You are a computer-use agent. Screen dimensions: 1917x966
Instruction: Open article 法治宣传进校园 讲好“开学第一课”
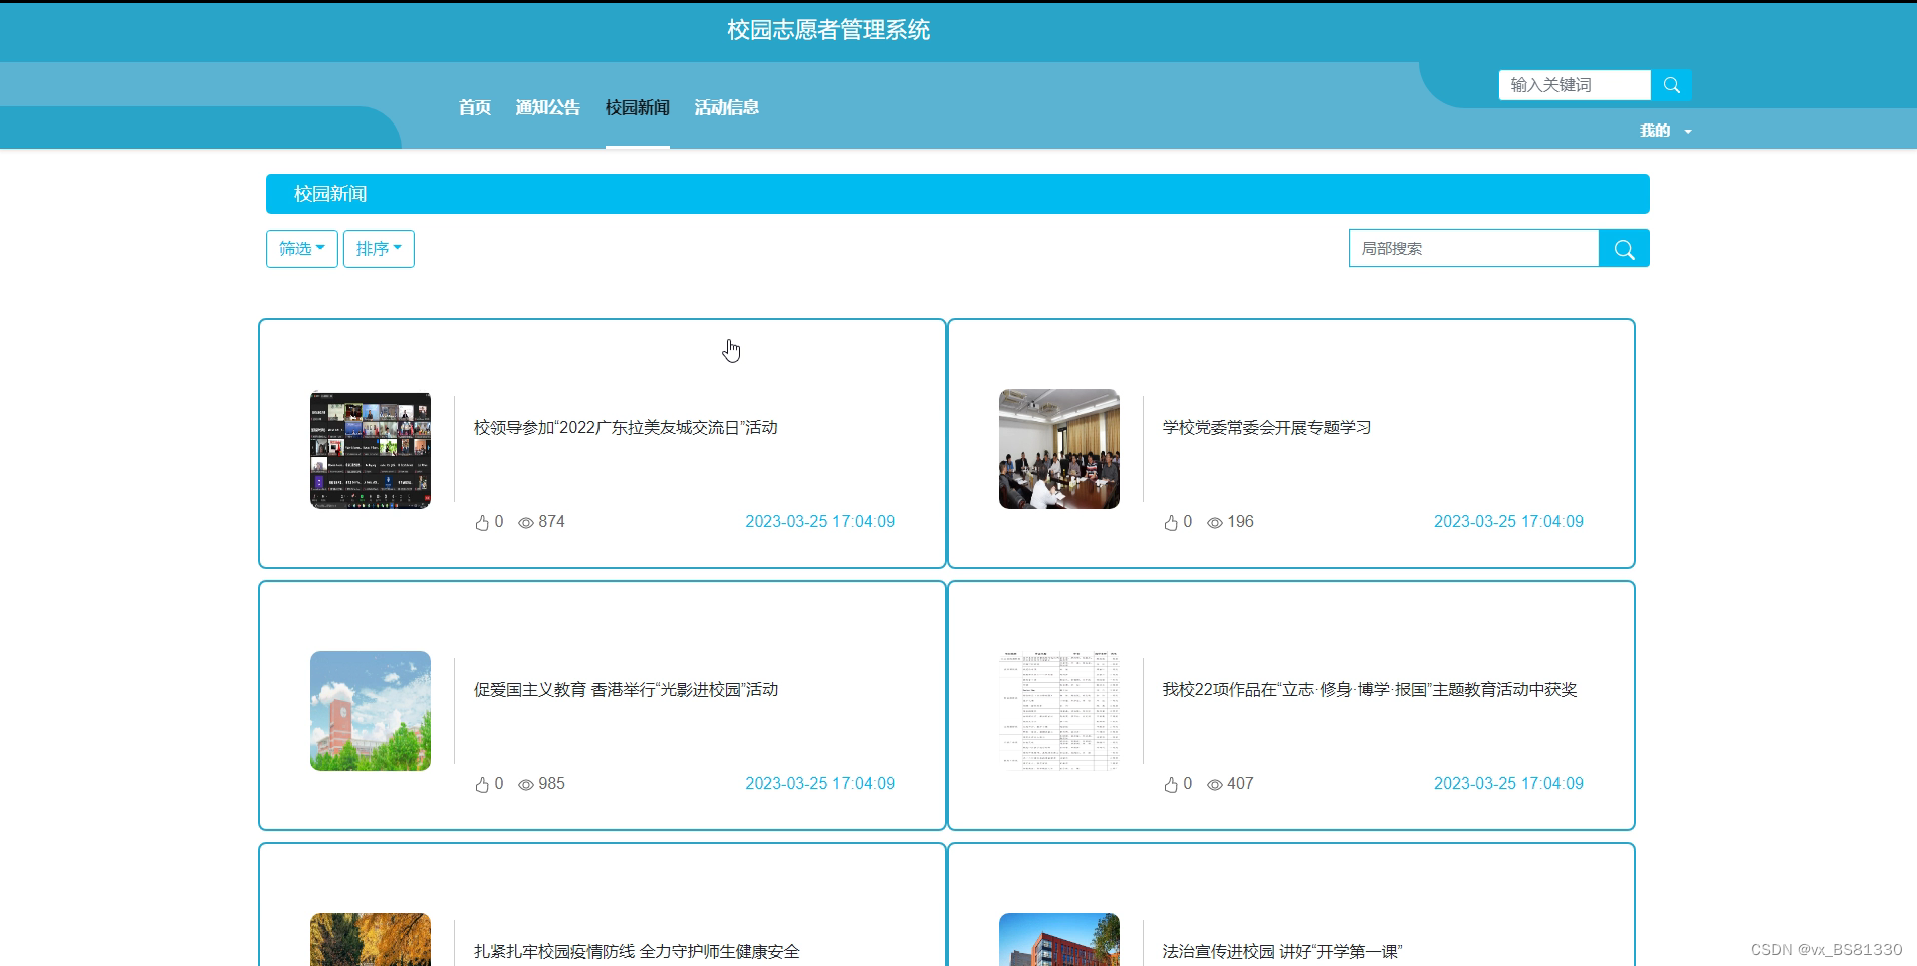1283,952
